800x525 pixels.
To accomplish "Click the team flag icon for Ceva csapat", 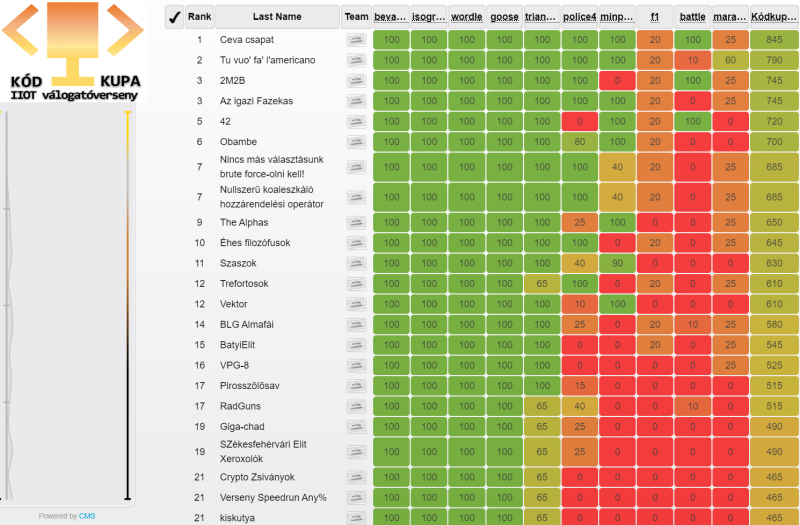I will click(x=356, y=40).
